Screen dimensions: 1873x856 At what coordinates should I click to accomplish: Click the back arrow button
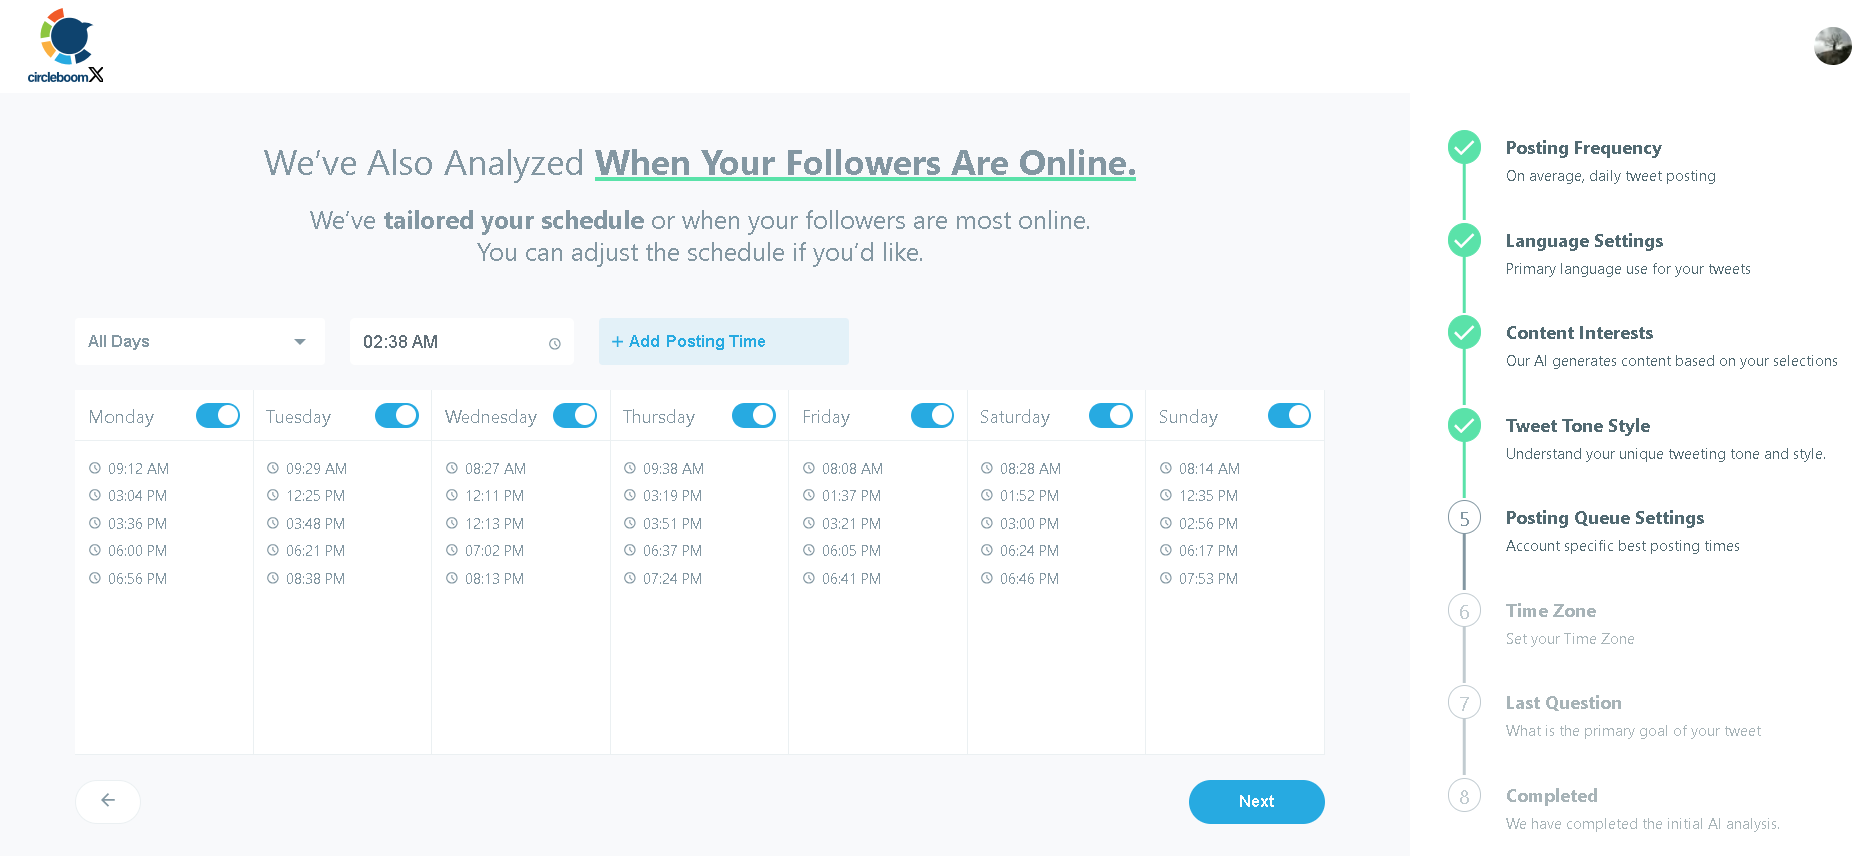tap(107, 801)
